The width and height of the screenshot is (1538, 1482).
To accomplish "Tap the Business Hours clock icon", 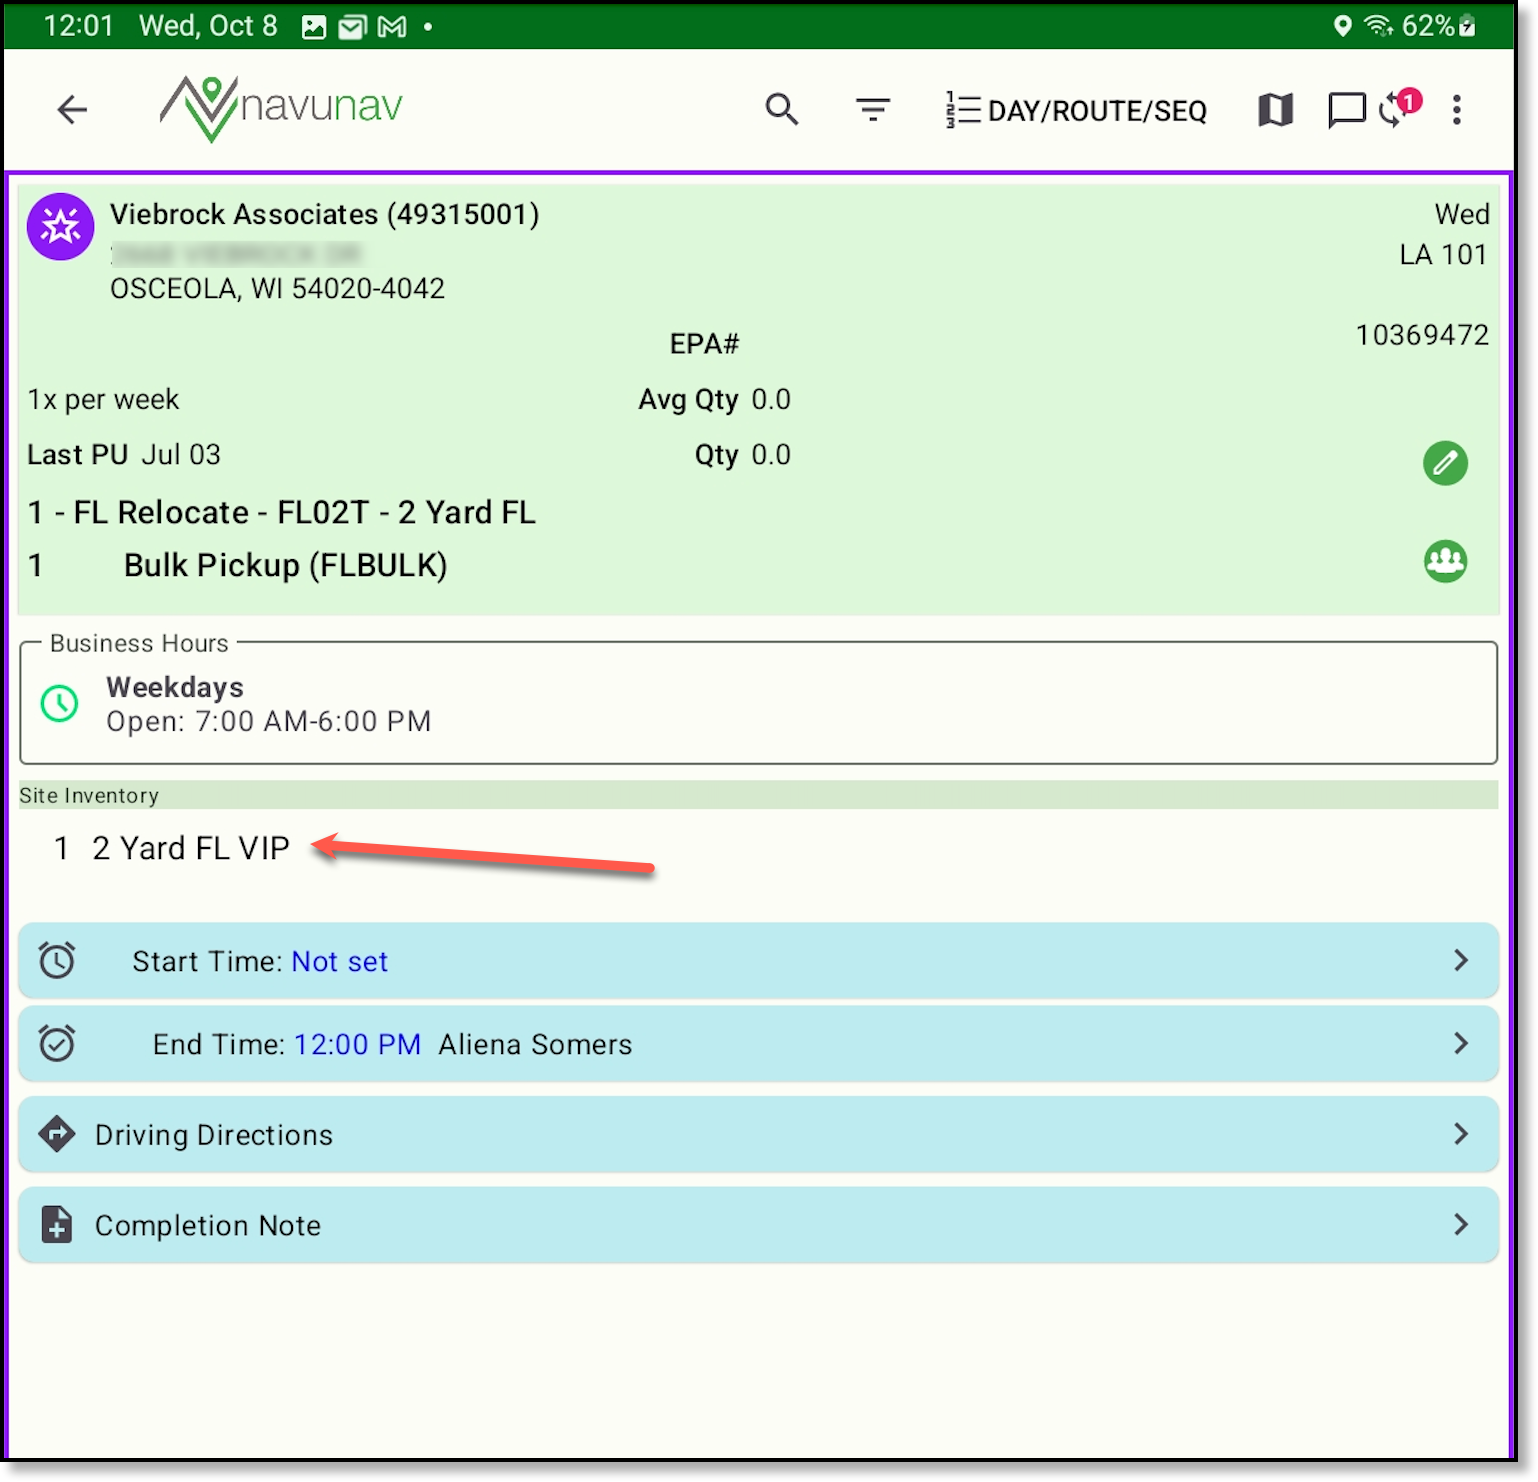I will tap(59, 703).
